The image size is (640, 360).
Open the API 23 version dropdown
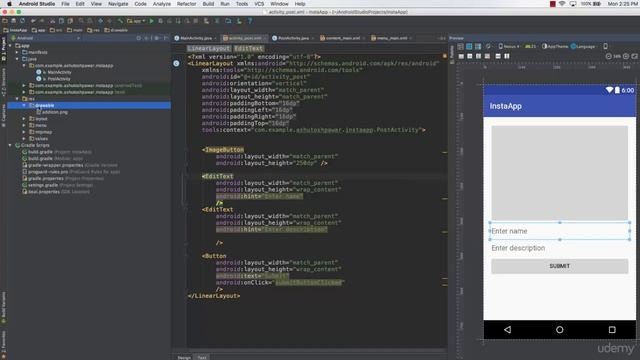531,47
